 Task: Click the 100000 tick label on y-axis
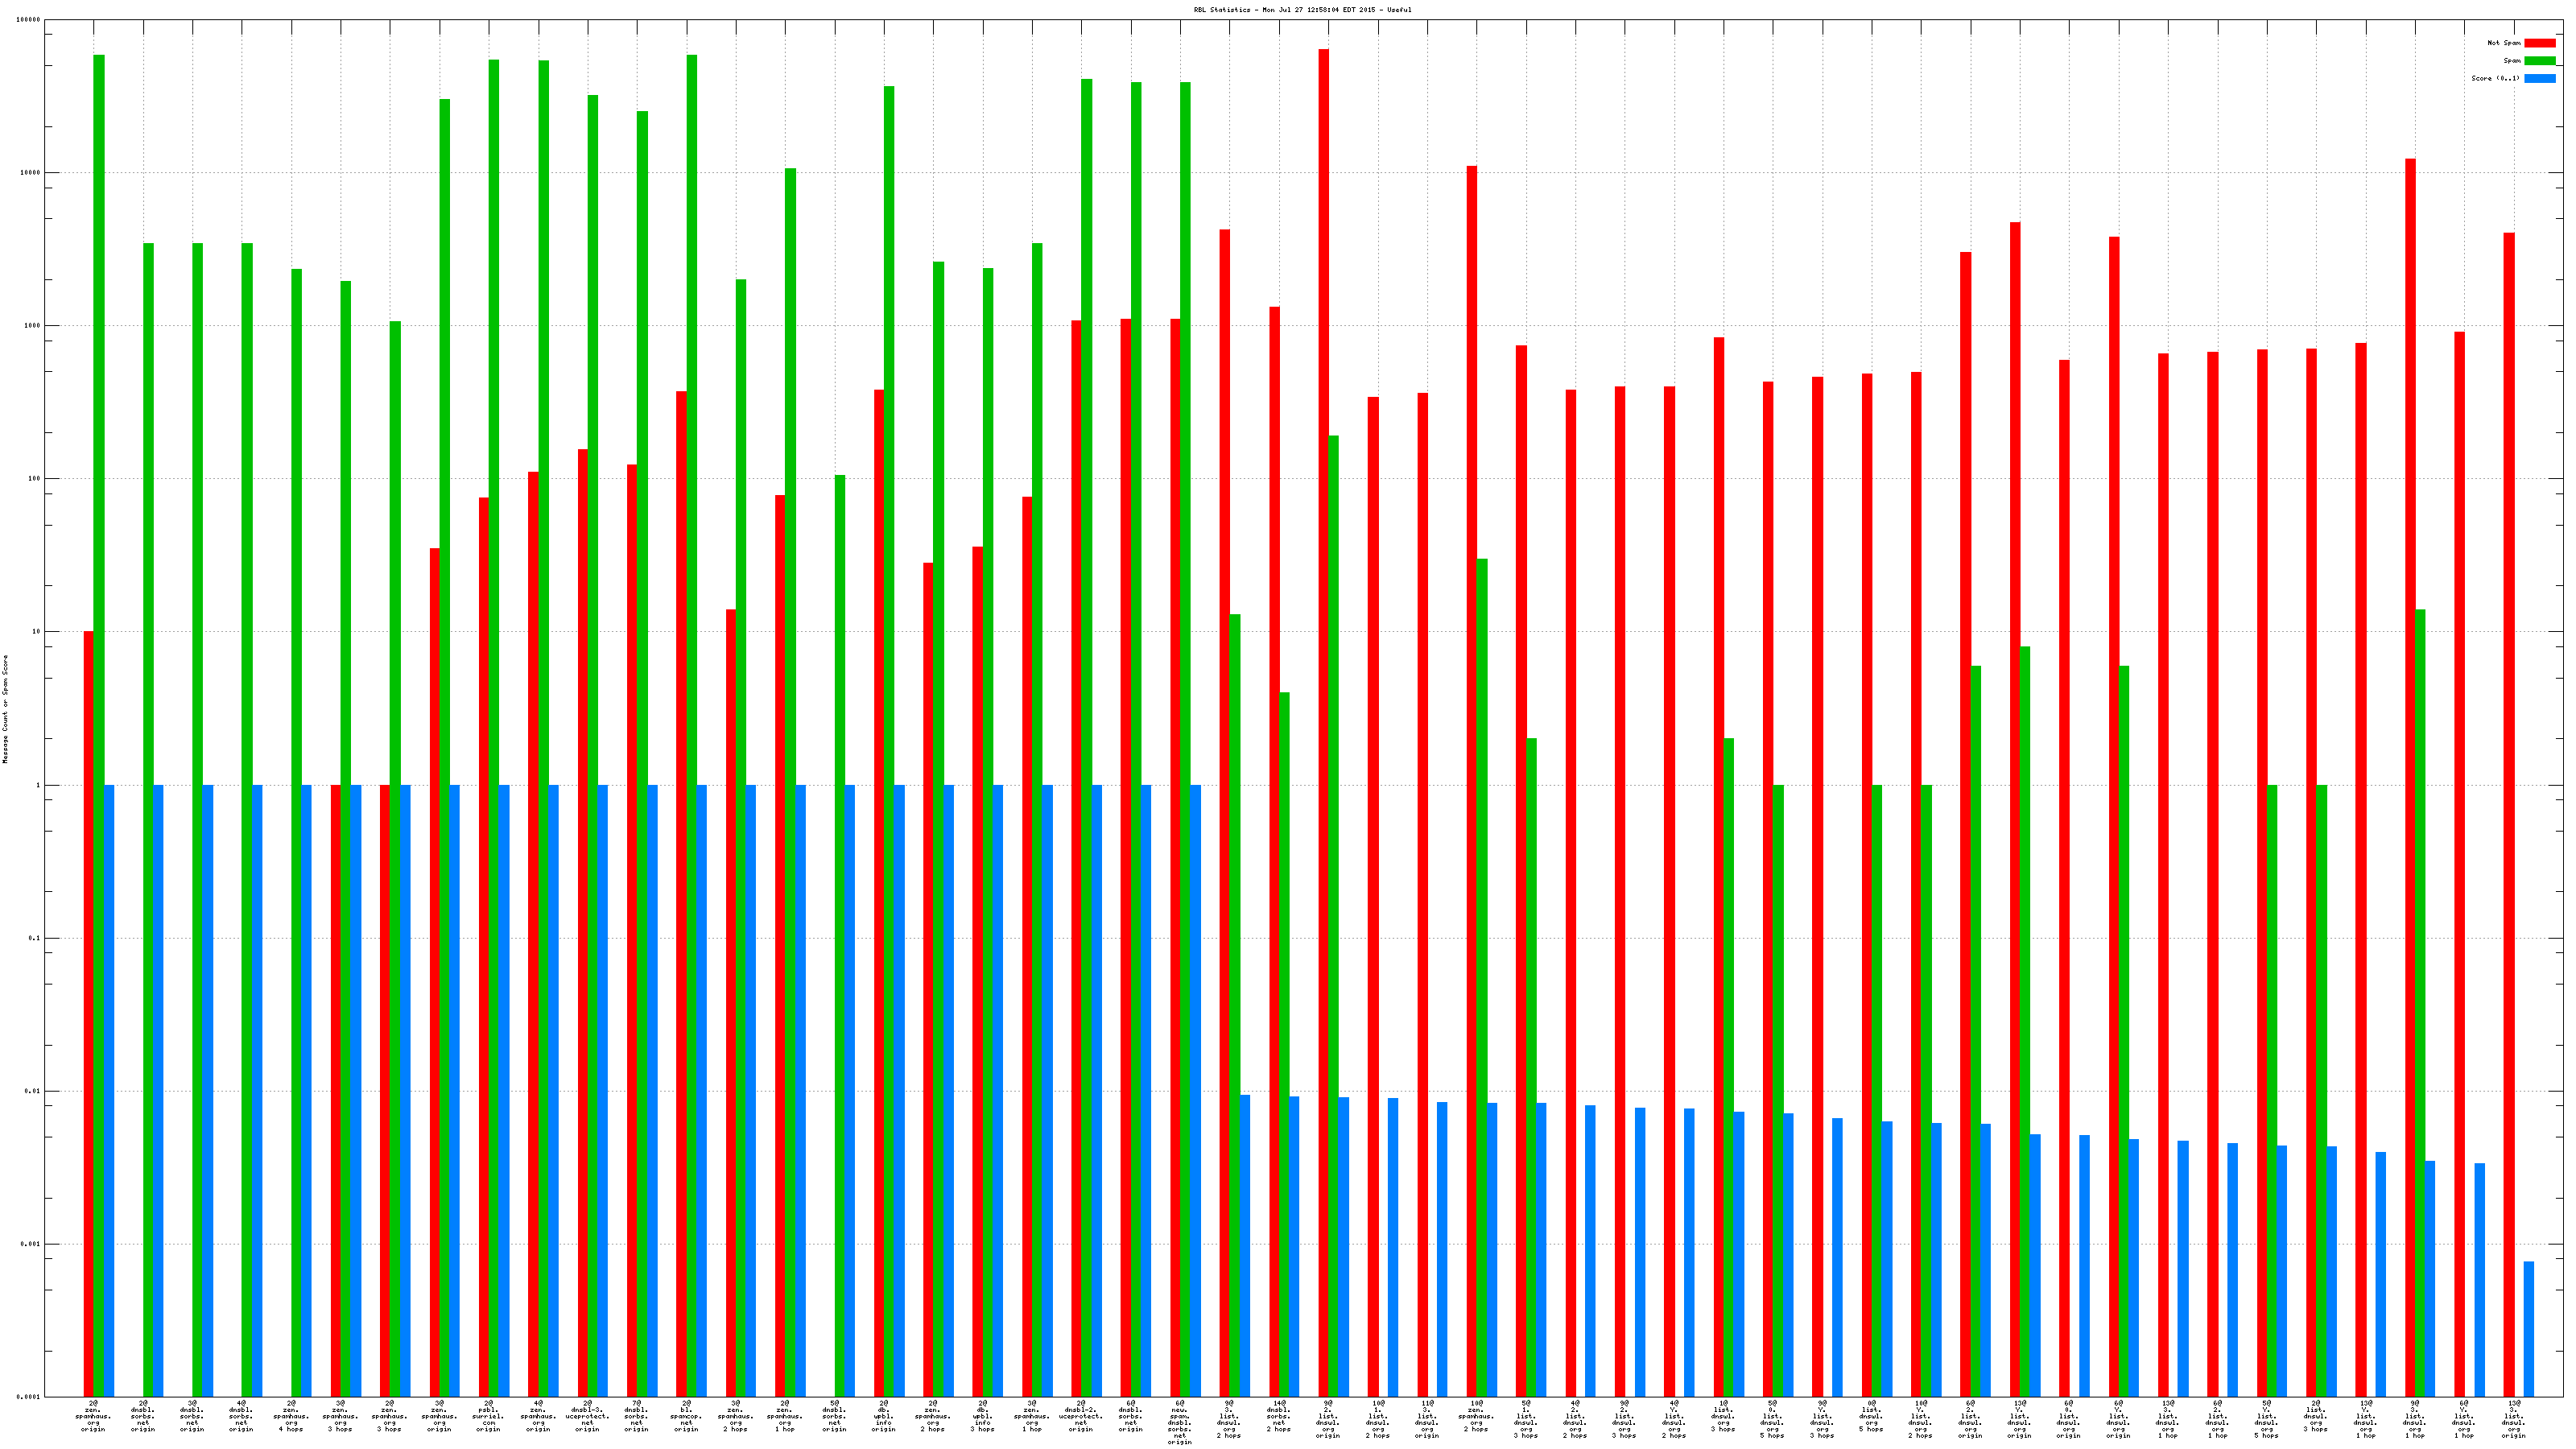pyautogui.click(x=29, y=20)
